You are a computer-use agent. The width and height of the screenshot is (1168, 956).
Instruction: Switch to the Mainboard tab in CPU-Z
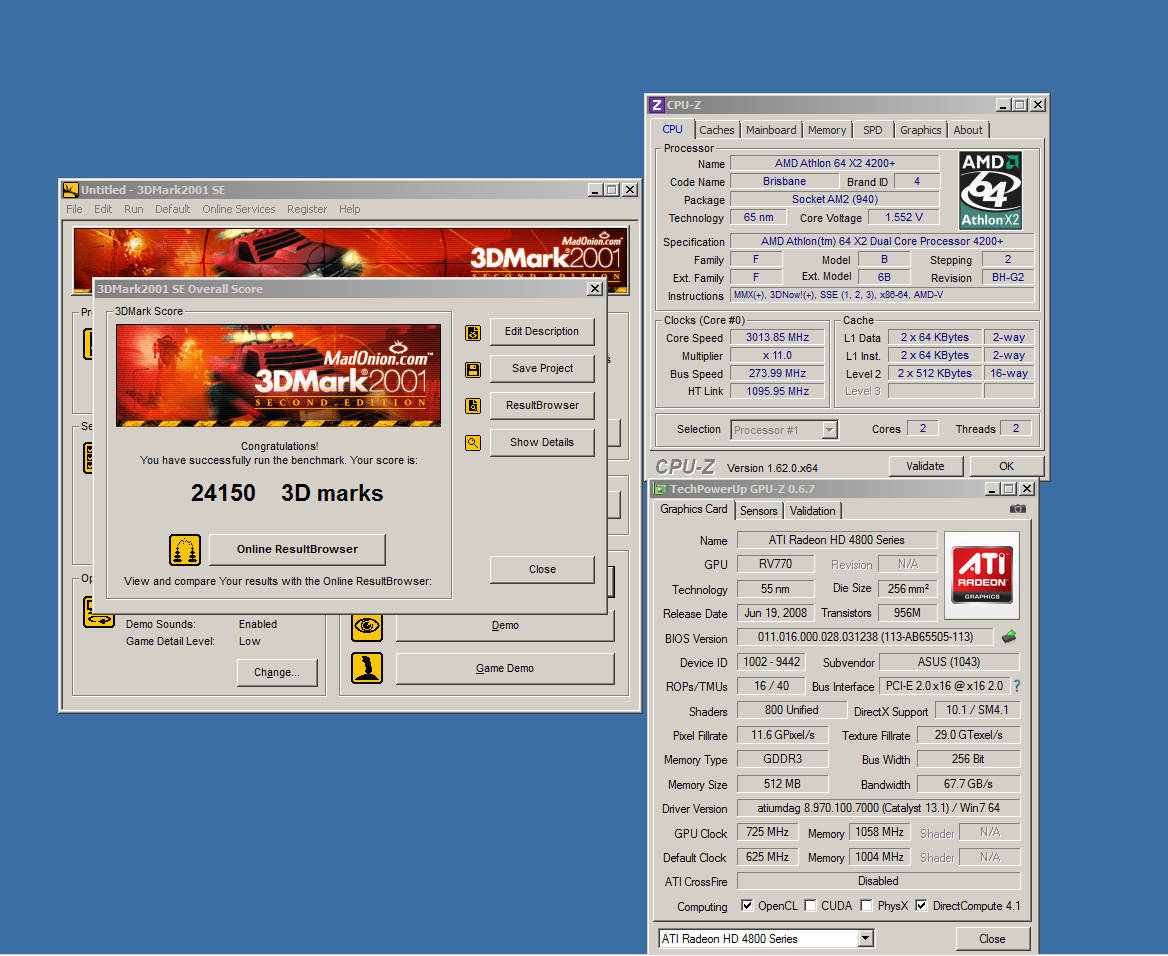coord(771,130)
